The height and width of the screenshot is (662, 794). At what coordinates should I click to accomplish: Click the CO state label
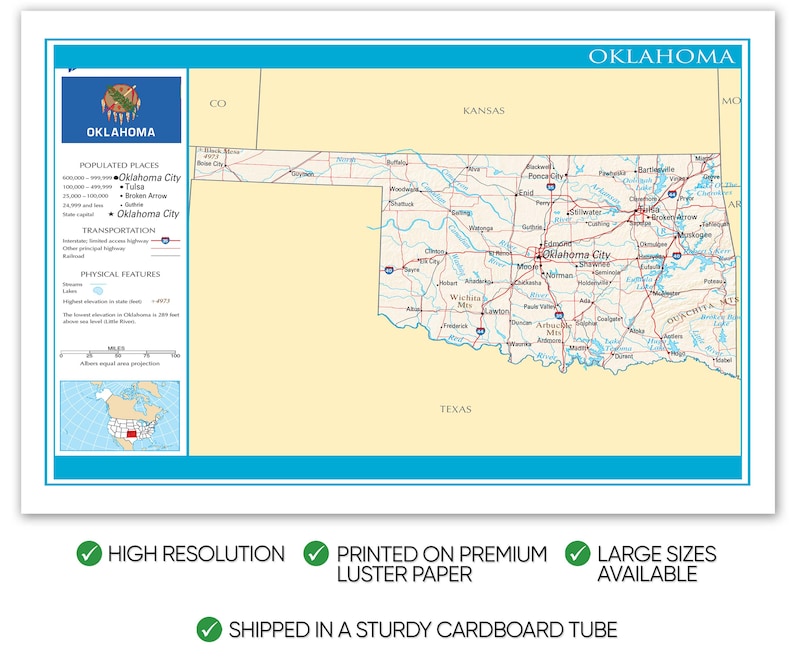218,103
